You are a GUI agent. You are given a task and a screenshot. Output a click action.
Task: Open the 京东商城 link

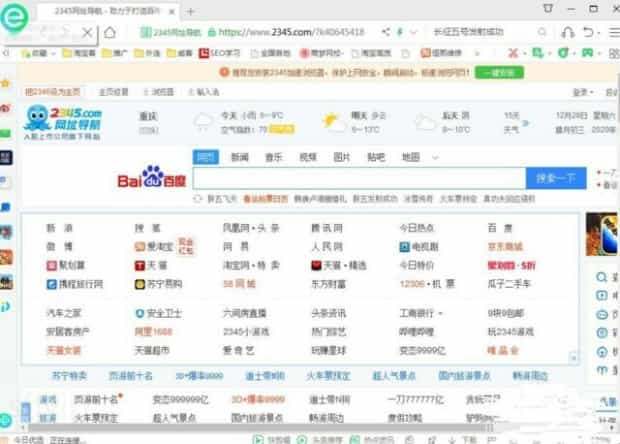(505, 247)
